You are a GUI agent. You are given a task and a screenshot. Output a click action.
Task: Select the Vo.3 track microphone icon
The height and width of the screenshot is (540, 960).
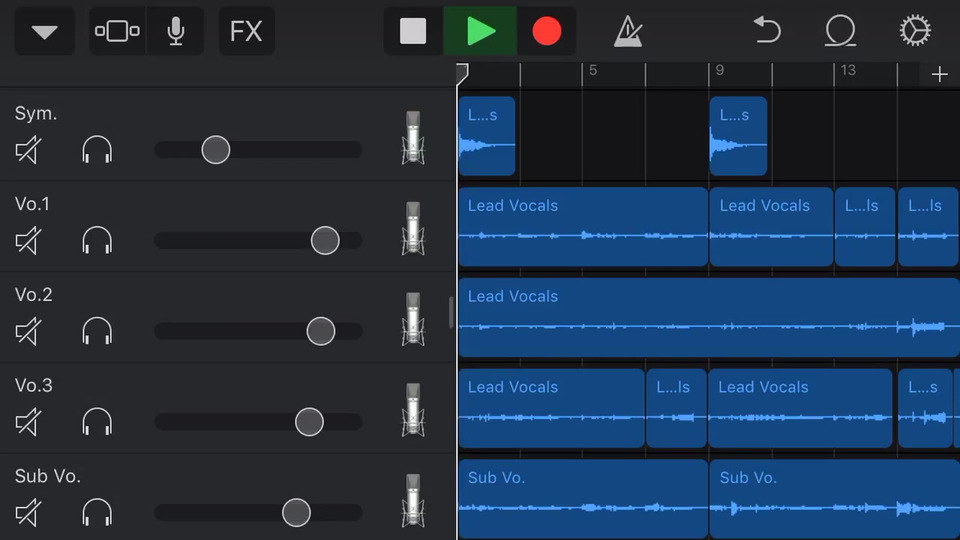click(x=413, y=410)
